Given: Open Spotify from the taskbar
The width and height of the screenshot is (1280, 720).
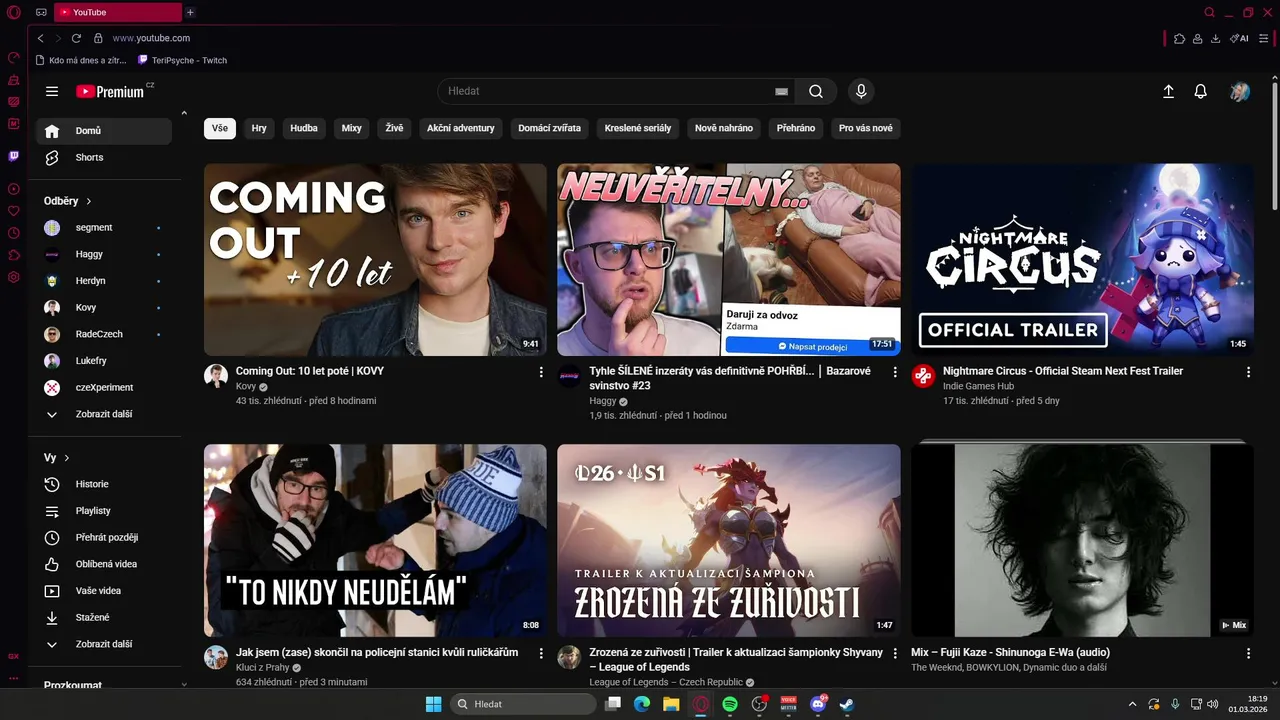Looking at the screenshot, I should tap(730, 704).
